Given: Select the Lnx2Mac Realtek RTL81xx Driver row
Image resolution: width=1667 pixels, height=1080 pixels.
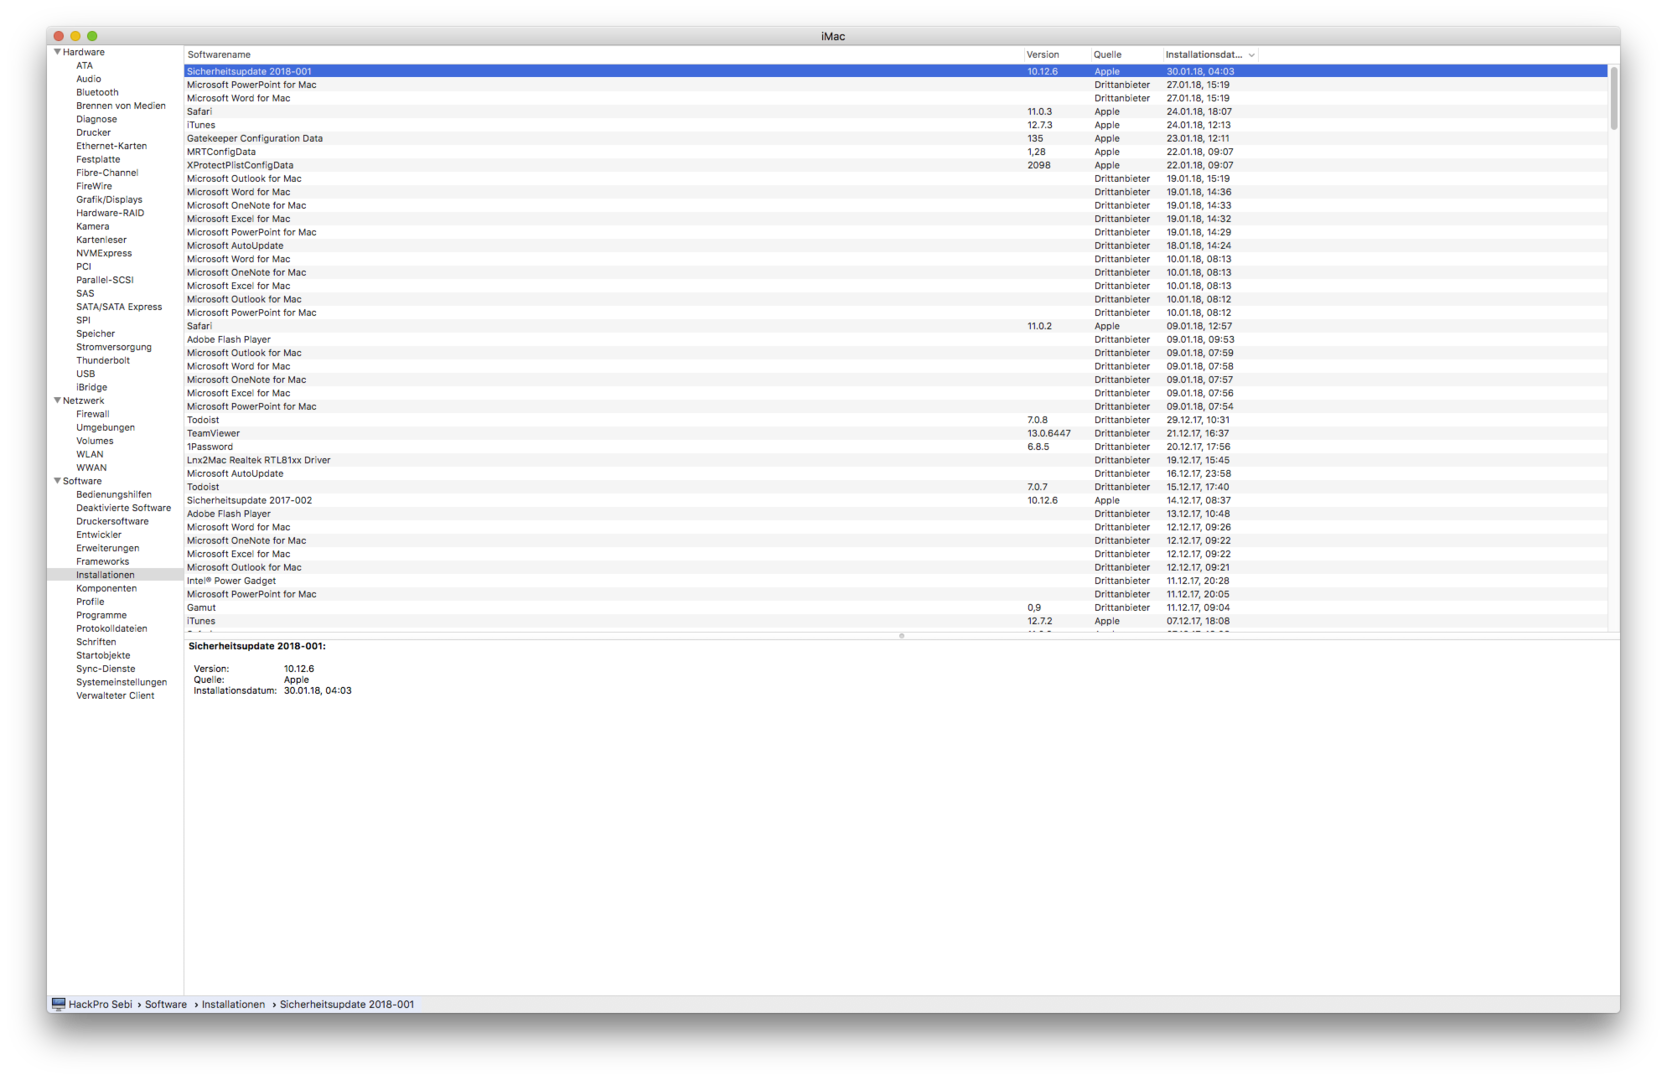Looking at the screenshot, I should (x=896, y=460).
